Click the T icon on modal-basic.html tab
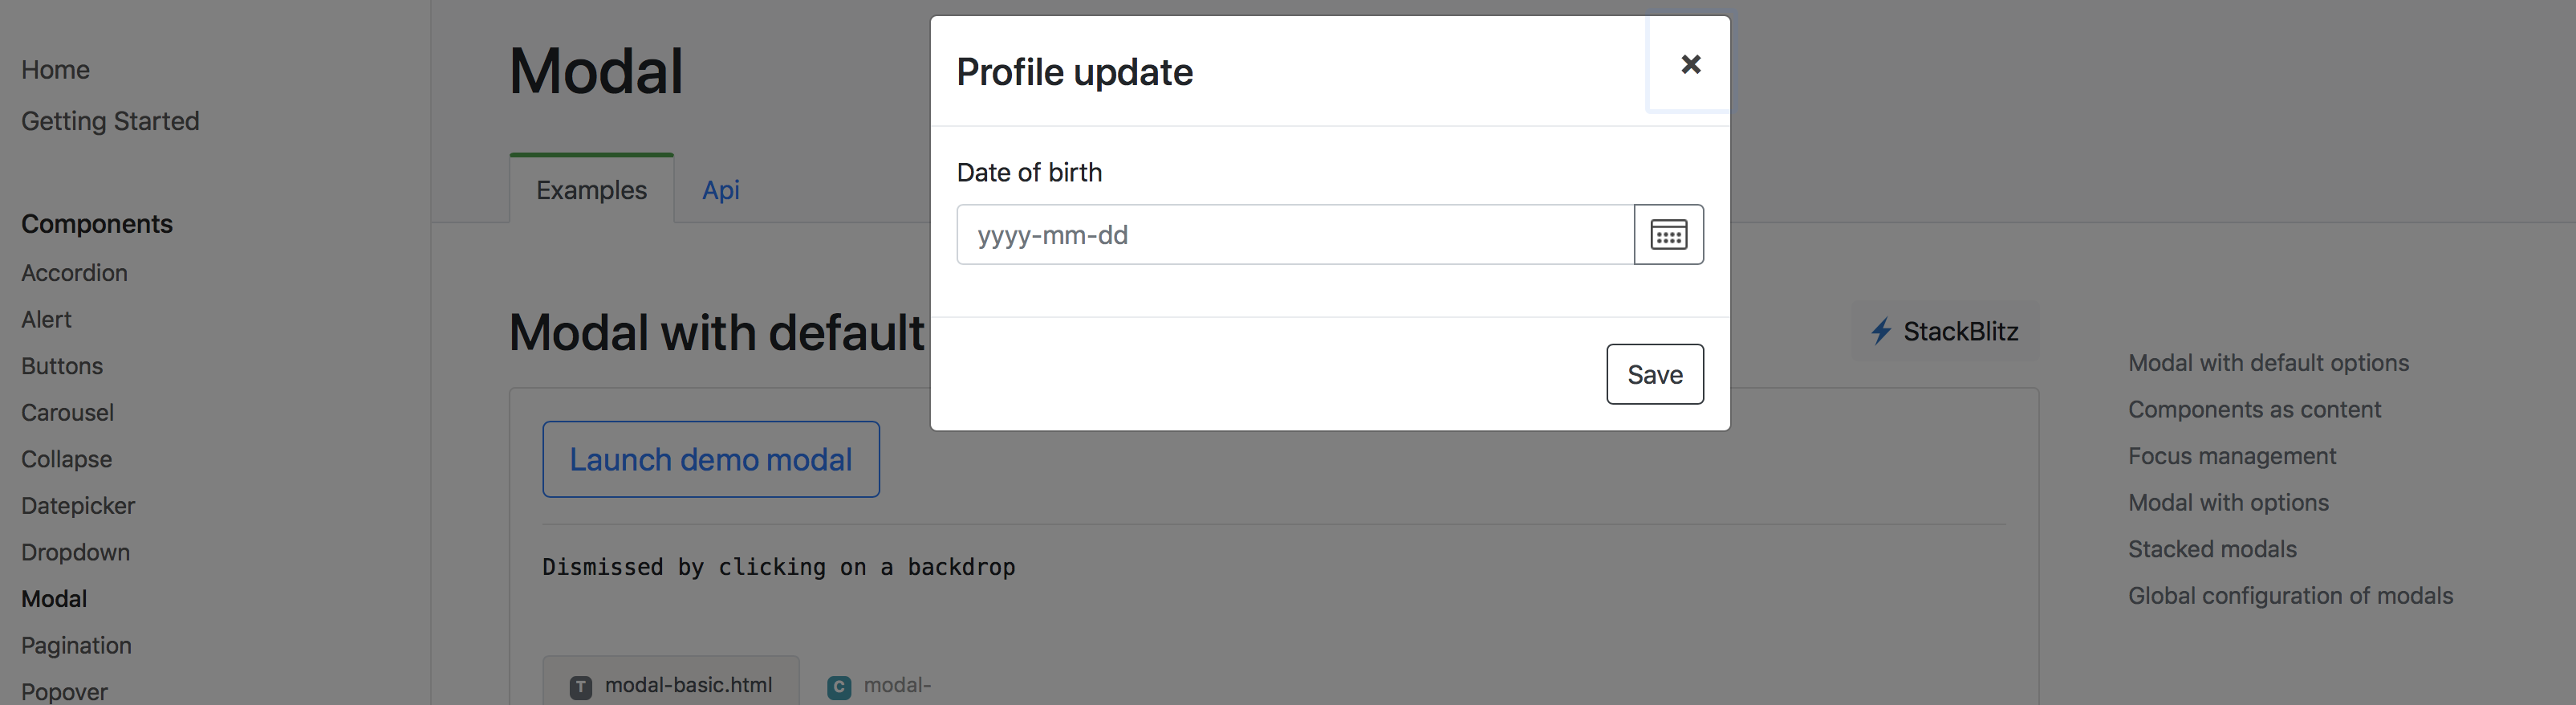2576x705 pixels. (580, 685)
